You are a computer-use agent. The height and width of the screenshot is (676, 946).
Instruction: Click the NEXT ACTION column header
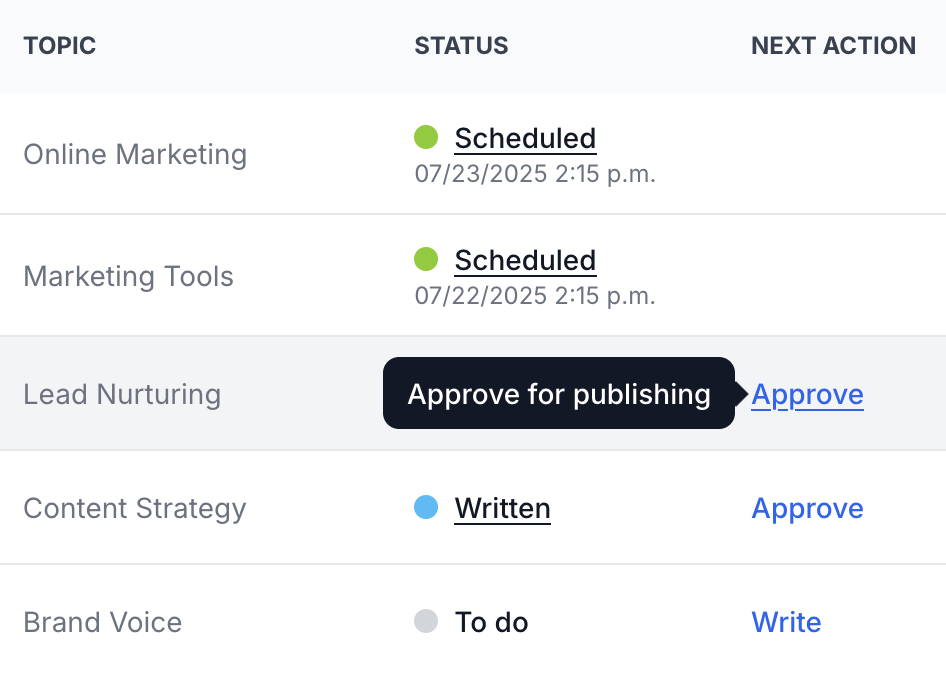click(x=833, y=46)
